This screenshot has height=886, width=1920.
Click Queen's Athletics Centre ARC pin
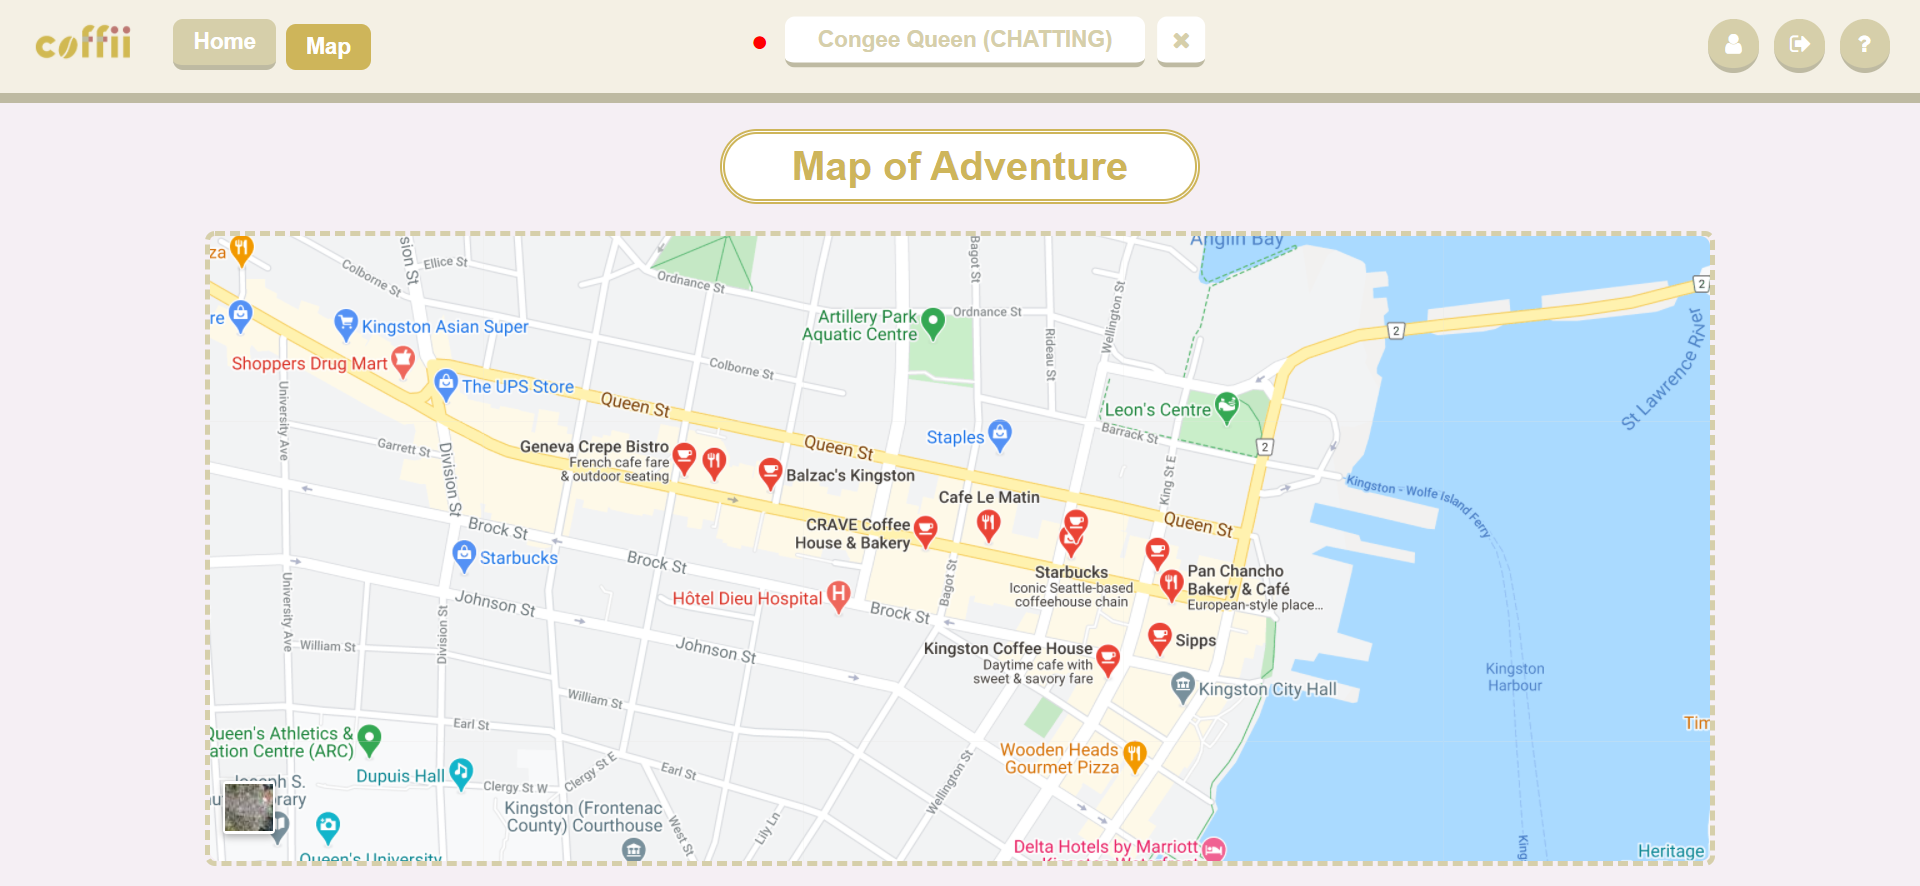[x=369, y=739]
